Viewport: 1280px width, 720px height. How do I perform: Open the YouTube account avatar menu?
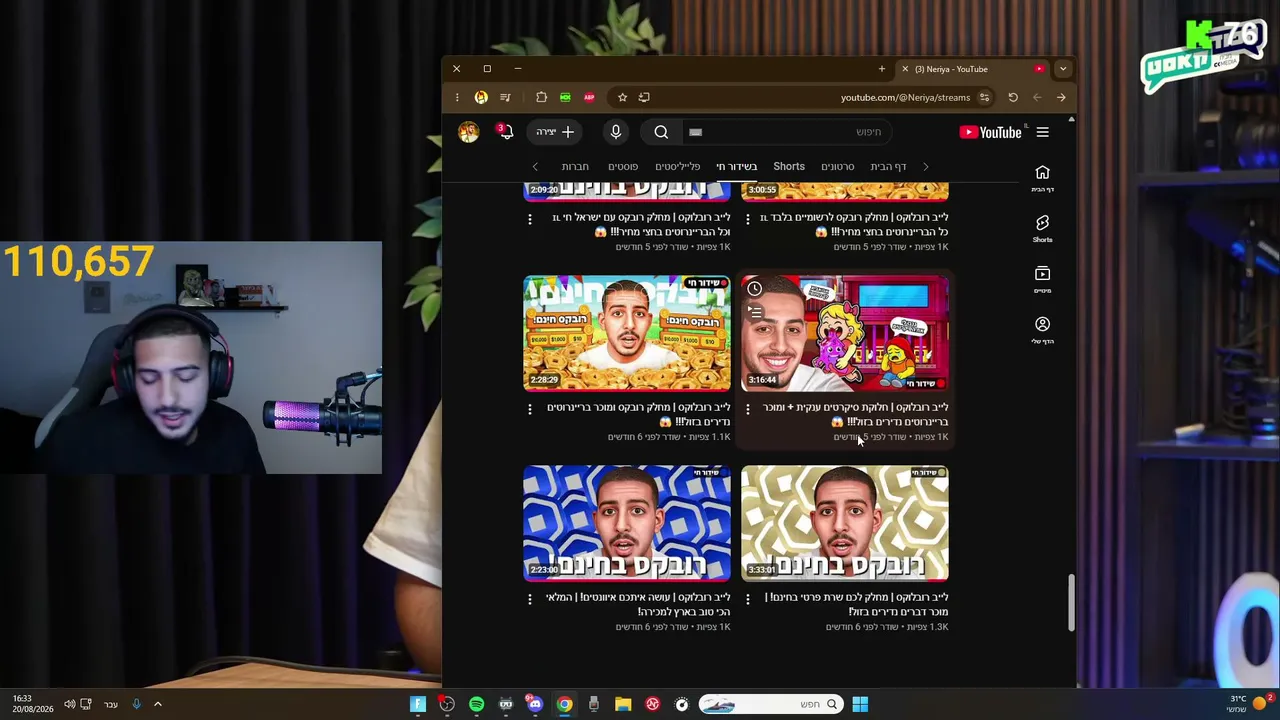click(x=468, y=132)
